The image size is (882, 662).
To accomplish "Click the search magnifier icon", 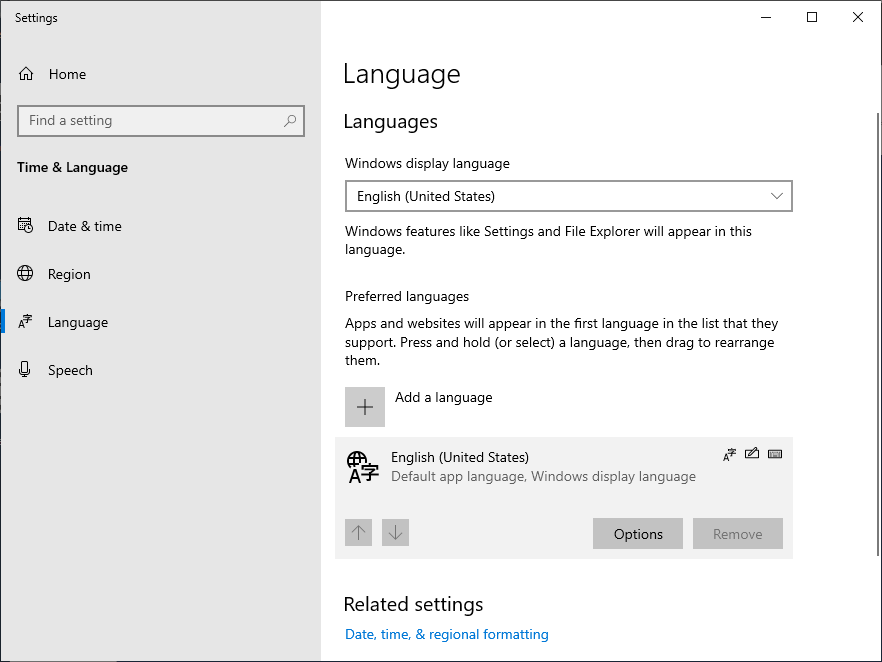I will pos(290,120).
